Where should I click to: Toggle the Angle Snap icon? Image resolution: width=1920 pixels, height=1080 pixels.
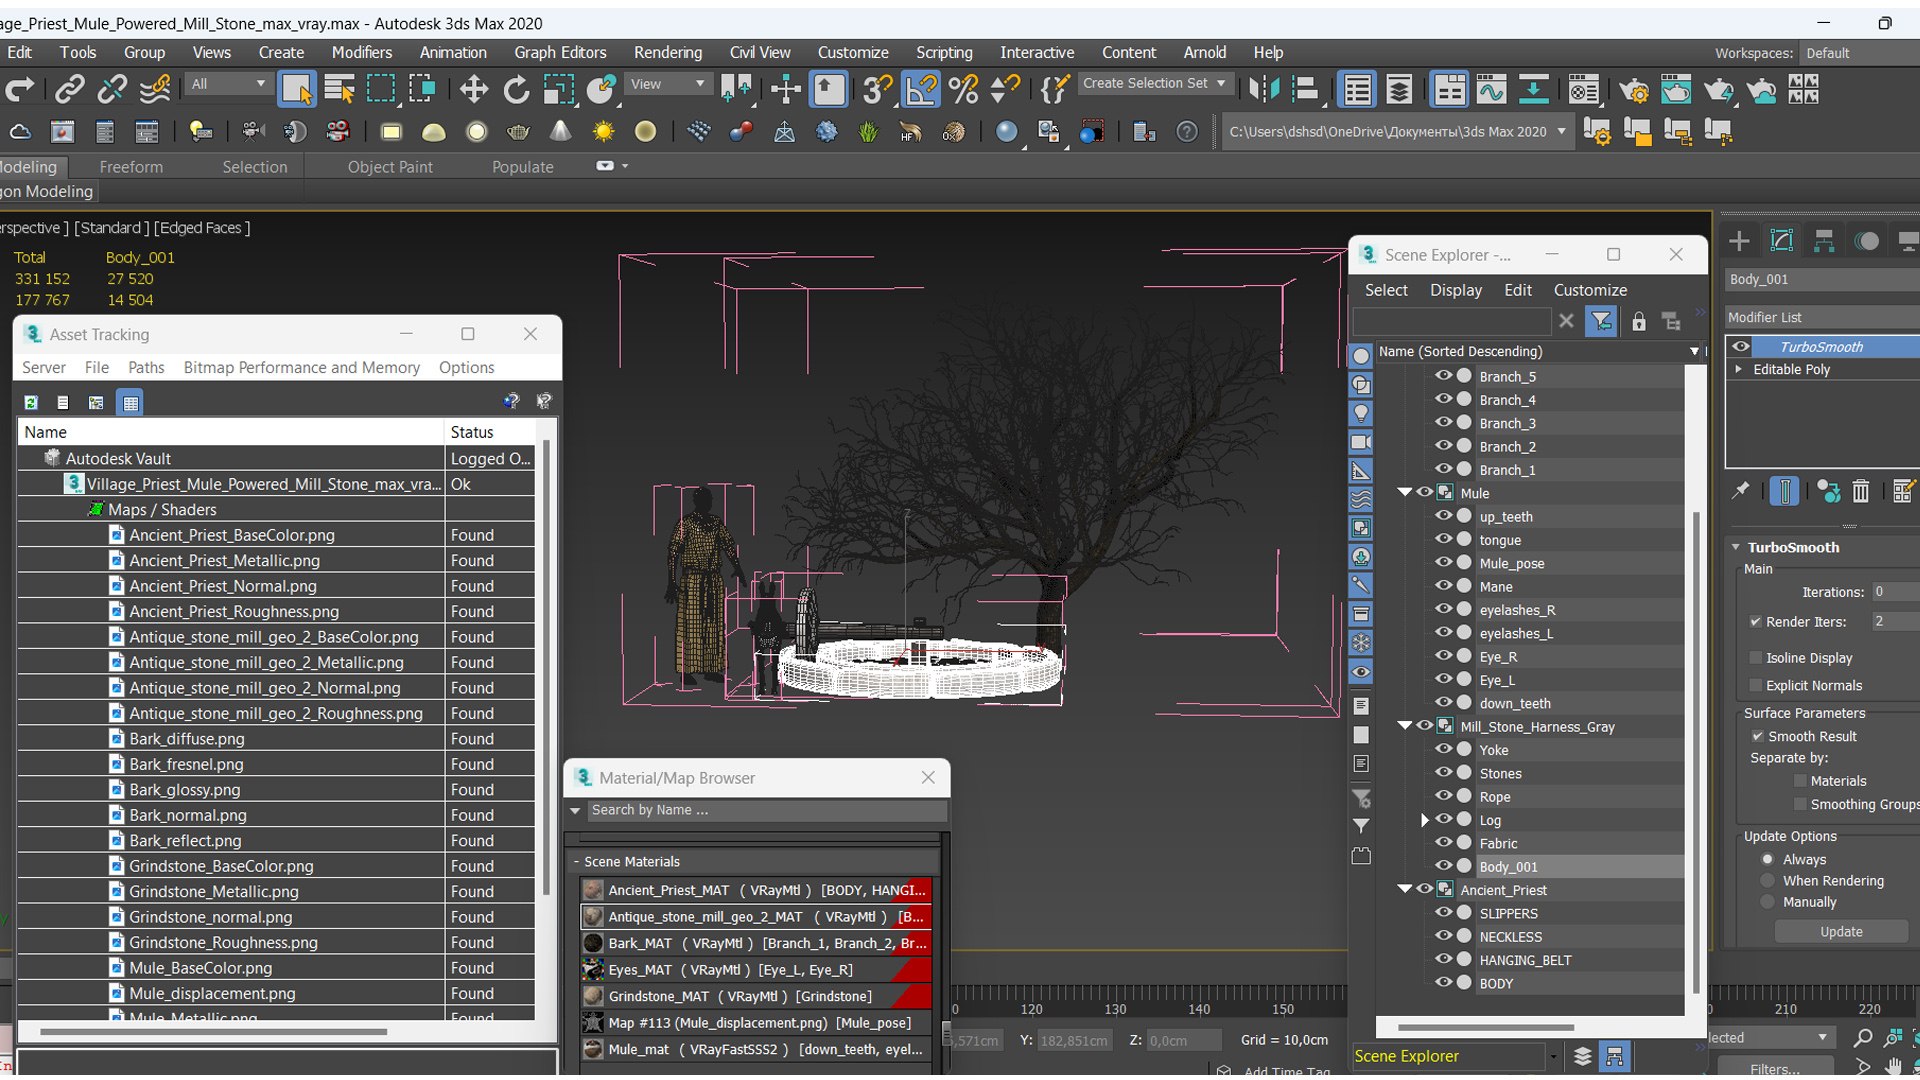[x=920, y=90]
